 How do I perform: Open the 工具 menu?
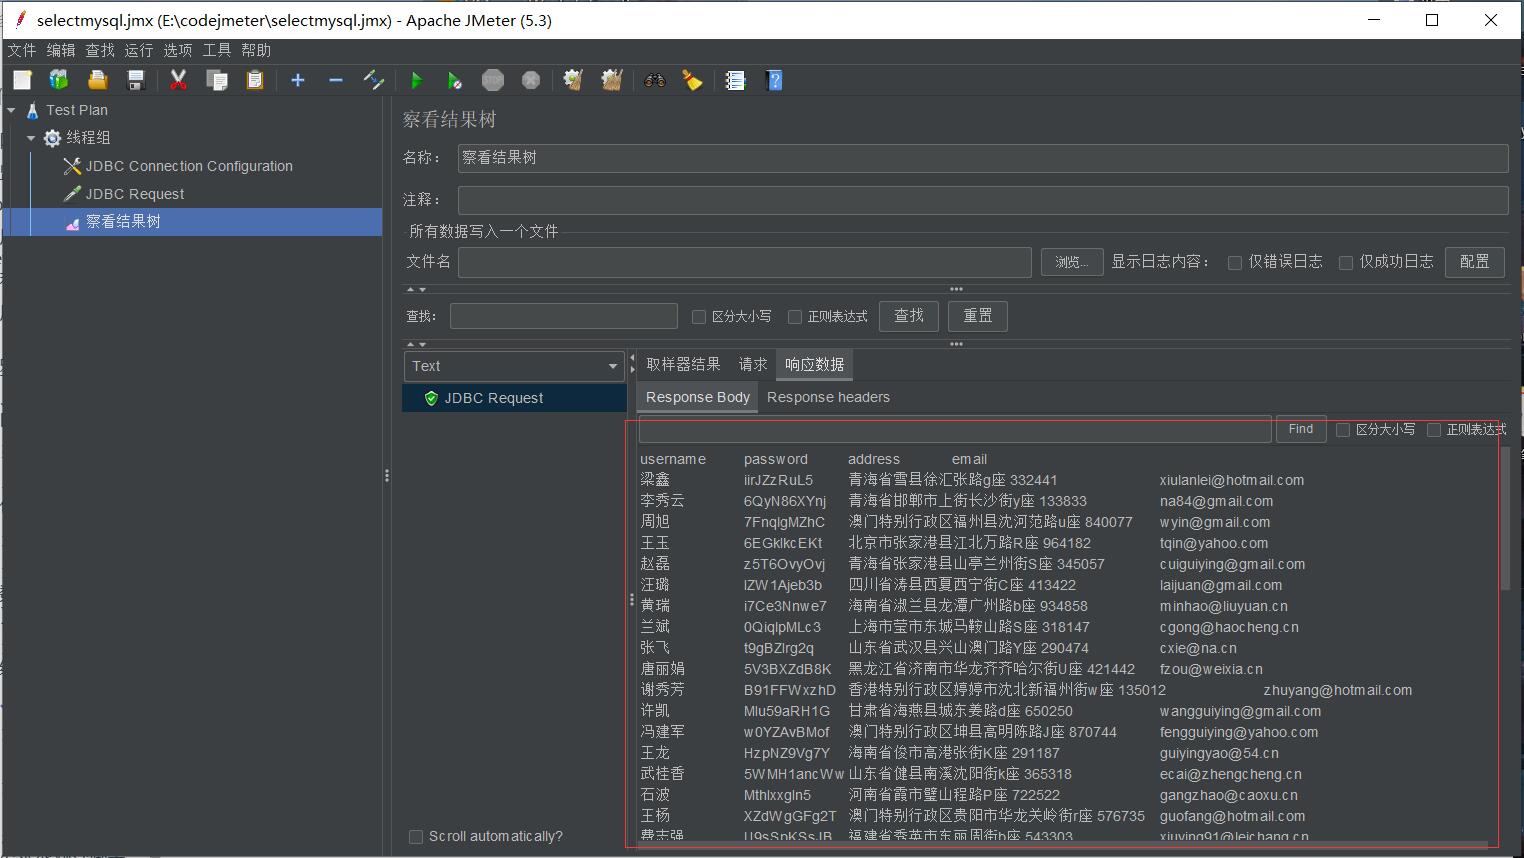pyautogui.click(x=217, y=50)
